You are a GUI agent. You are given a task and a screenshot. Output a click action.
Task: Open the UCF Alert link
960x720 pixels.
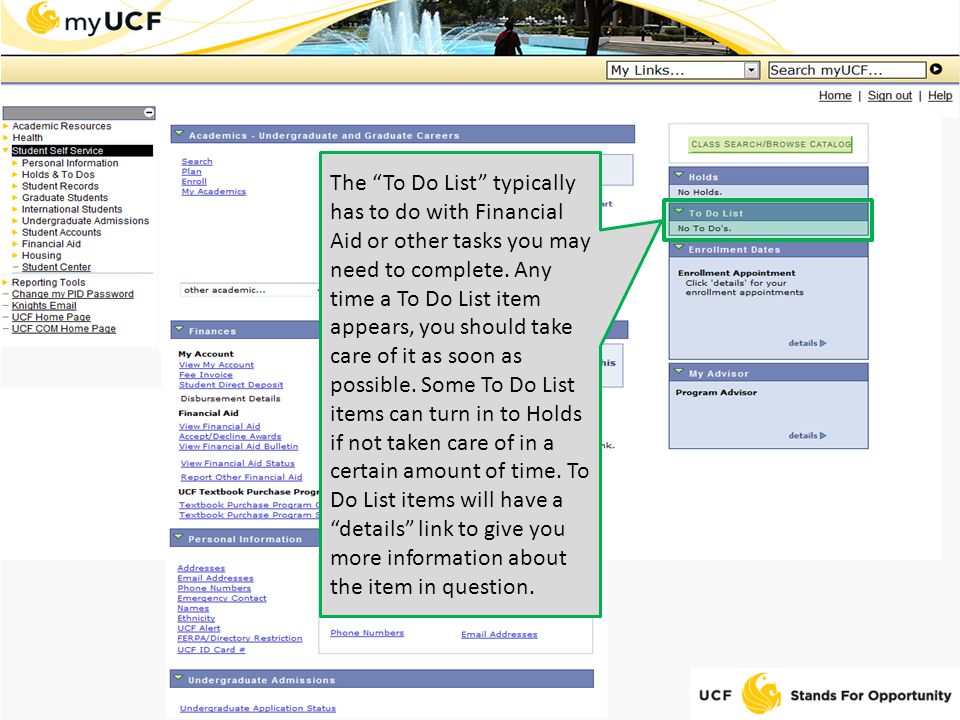(198, 629)
